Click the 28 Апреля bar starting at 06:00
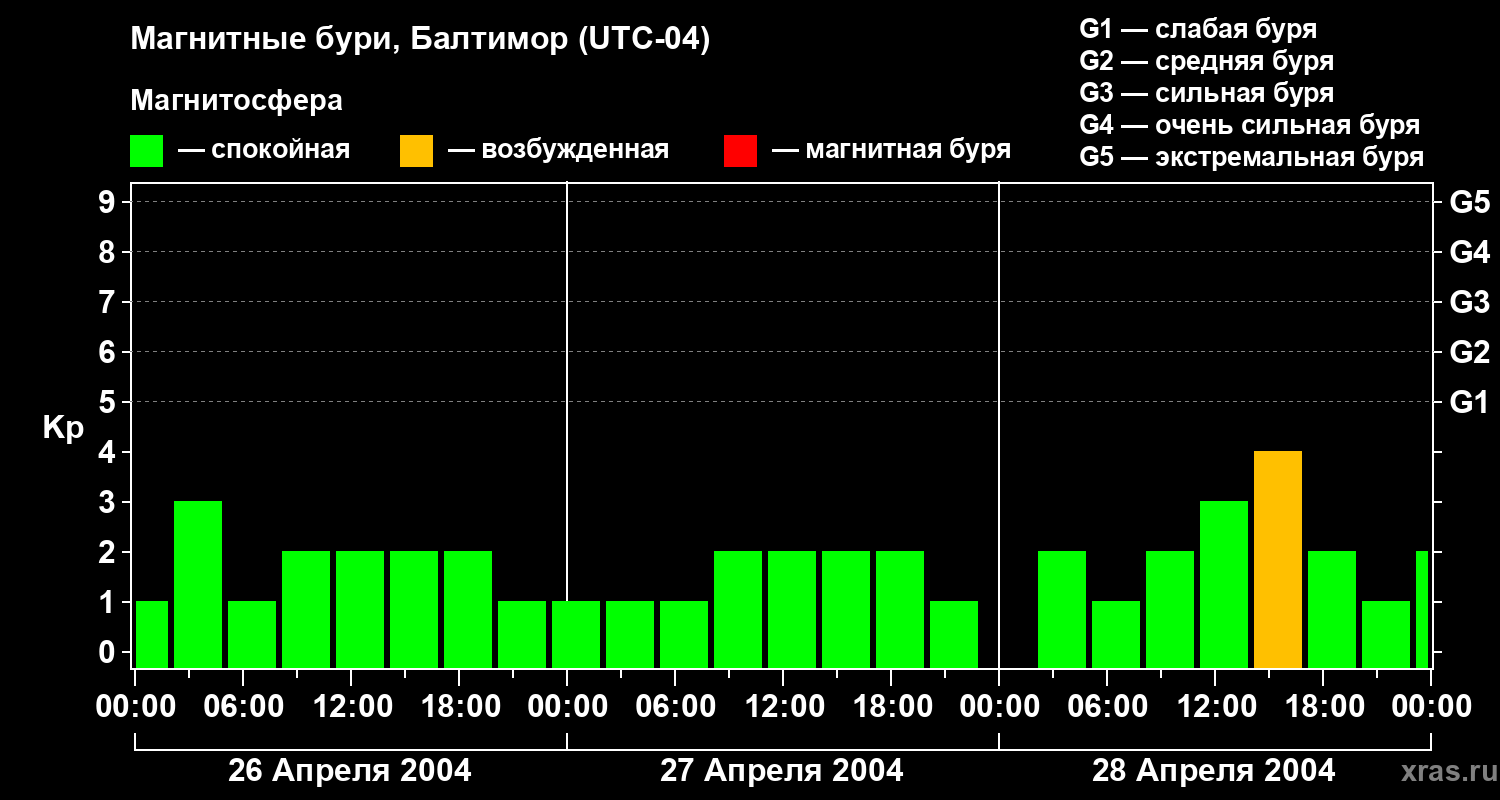Viewport: 1500px width, 800px height. coord(1116,635)
